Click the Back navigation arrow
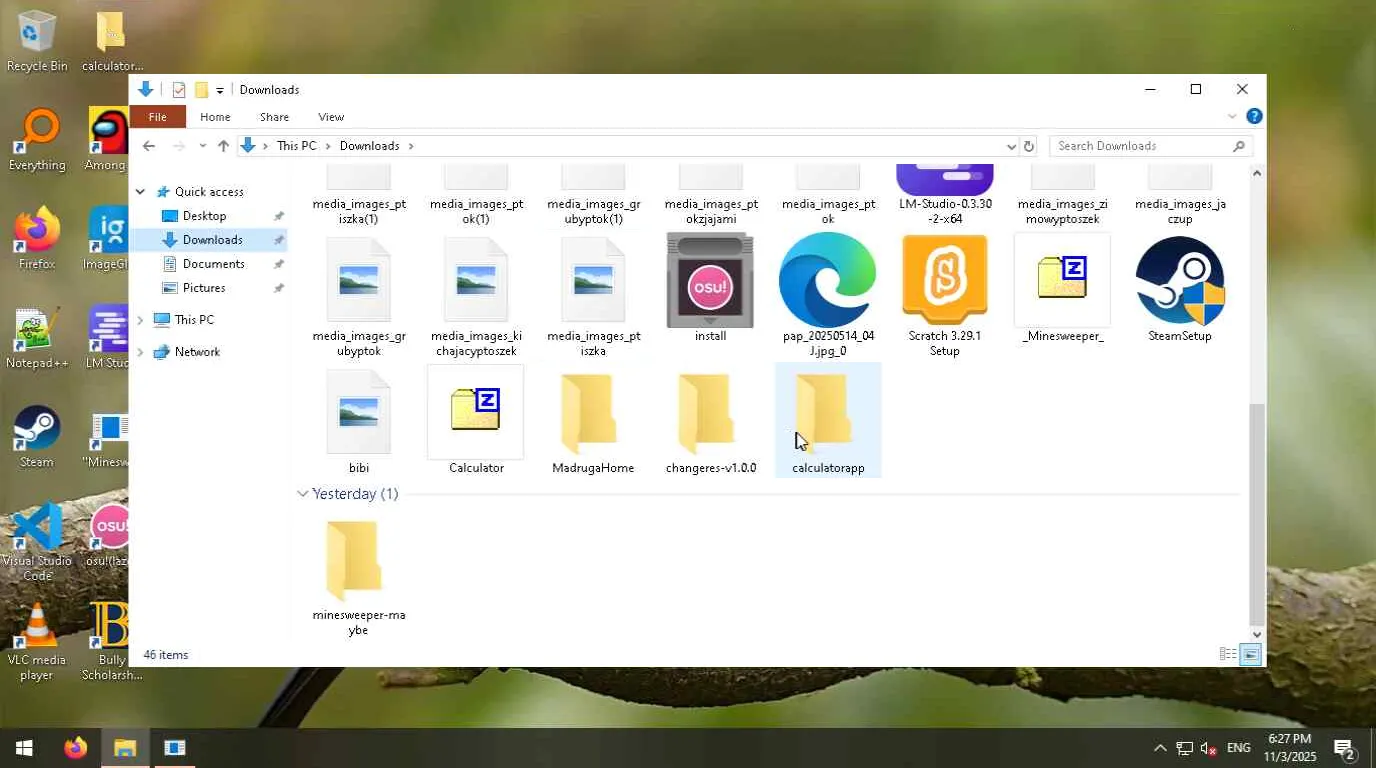Viewport: 1376px width, 768px height. 149,146
